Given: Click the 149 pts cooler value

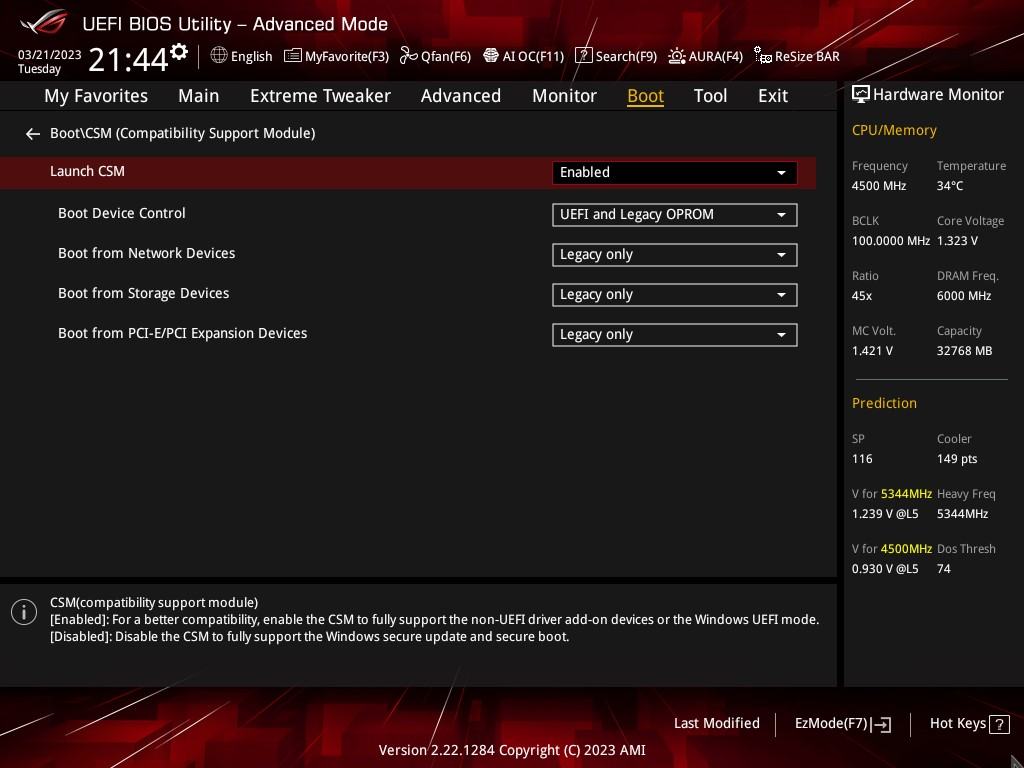Looking at the screenshot, I should [957, 459].
